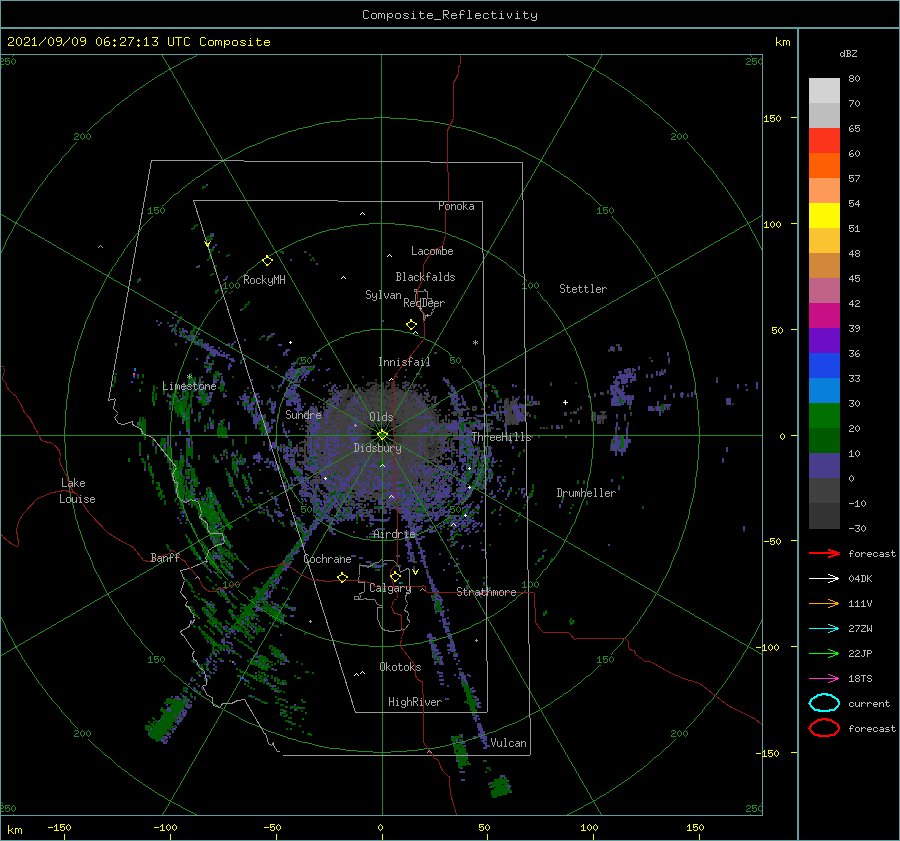Select the slate purple 0-10 dBZ swatch
900x841 pixels.
pos(824,466)
